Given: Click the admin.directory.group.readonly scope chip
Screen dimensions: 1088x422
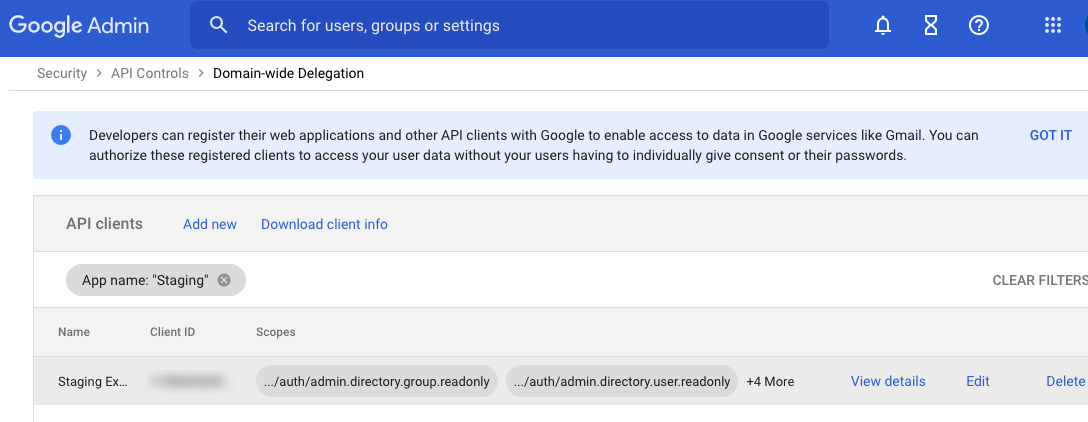Looking at the screenshot, I should point(377,381).
